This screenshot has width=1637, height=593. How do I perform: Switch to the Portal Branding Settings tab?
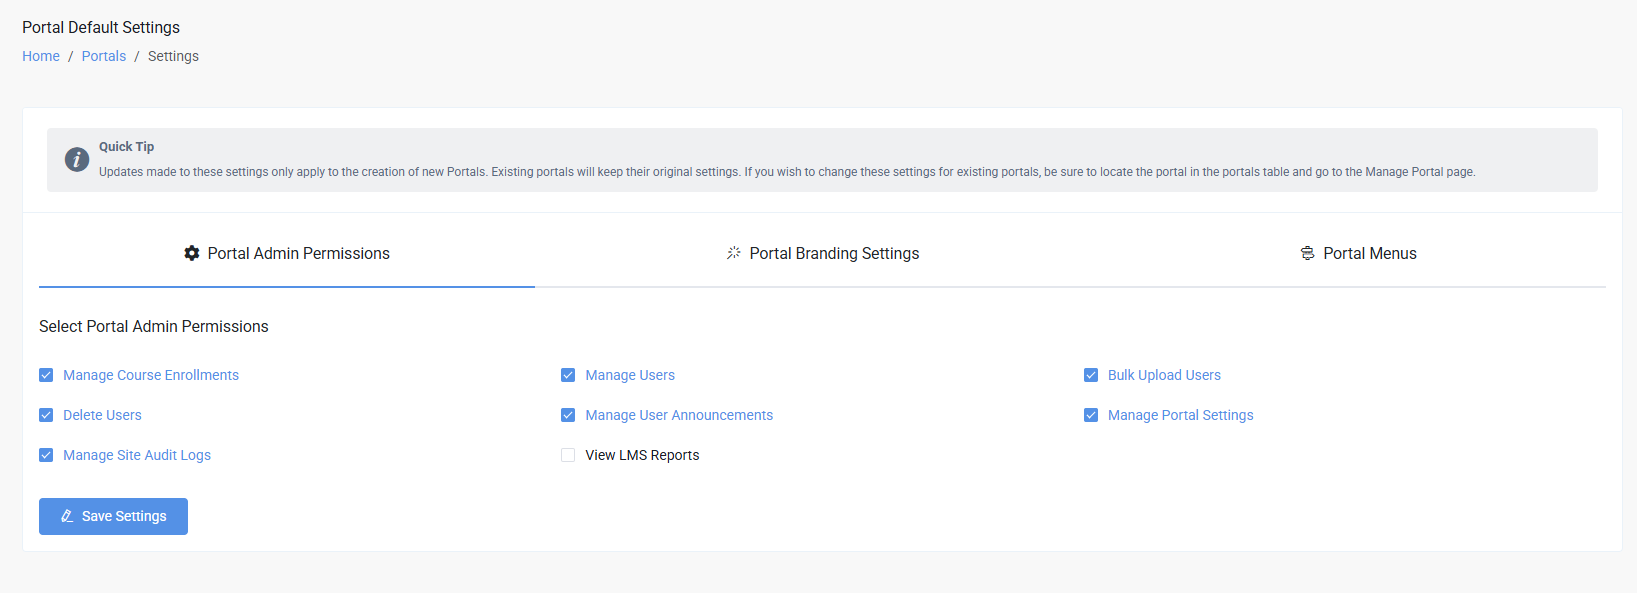pos(822,254)
